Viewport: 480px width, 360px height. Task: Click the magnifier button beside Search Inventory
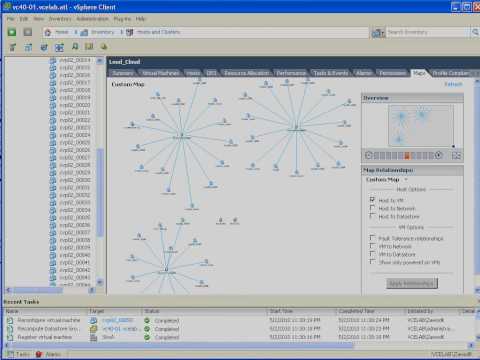(475, 32)
